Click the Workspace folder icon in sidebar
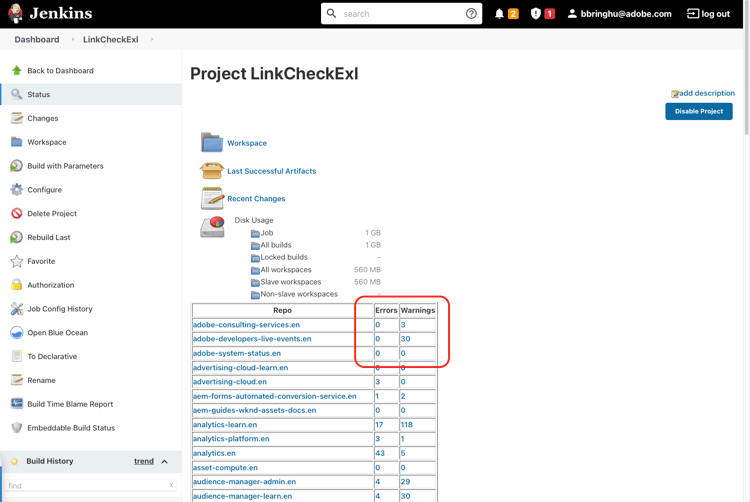 17,142
